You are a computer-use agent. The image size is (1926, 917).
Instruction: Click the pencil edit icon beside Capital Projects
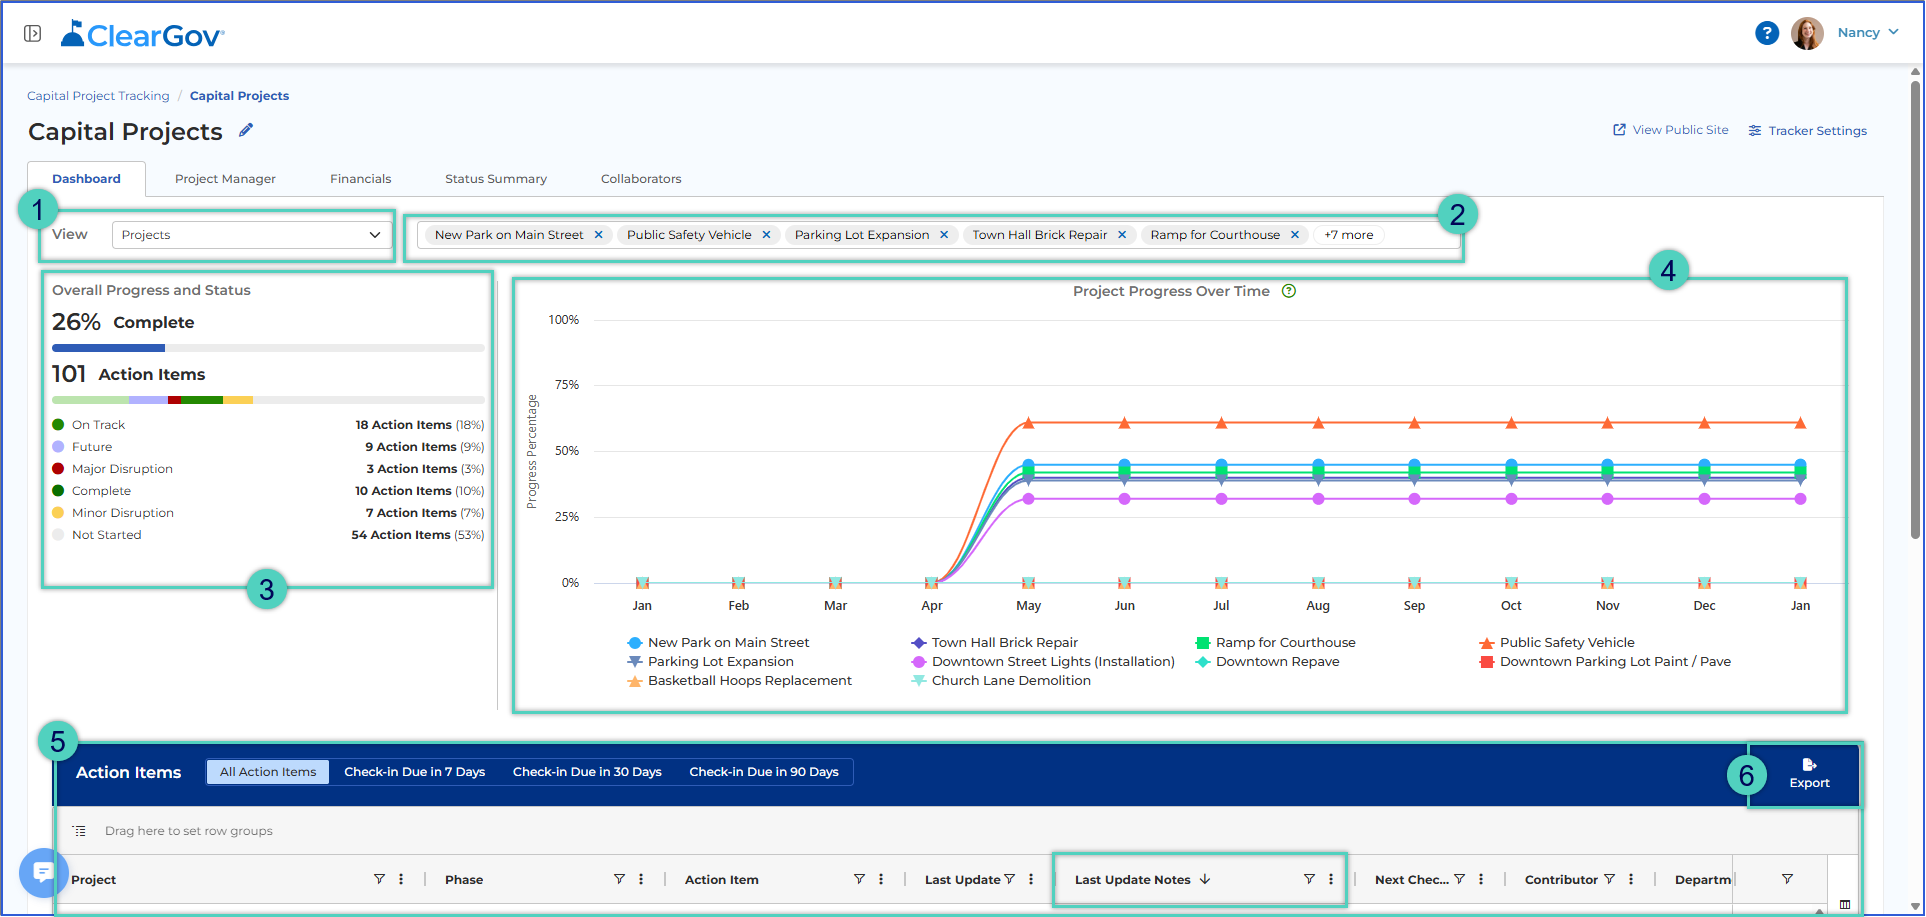tap(246, 130)
